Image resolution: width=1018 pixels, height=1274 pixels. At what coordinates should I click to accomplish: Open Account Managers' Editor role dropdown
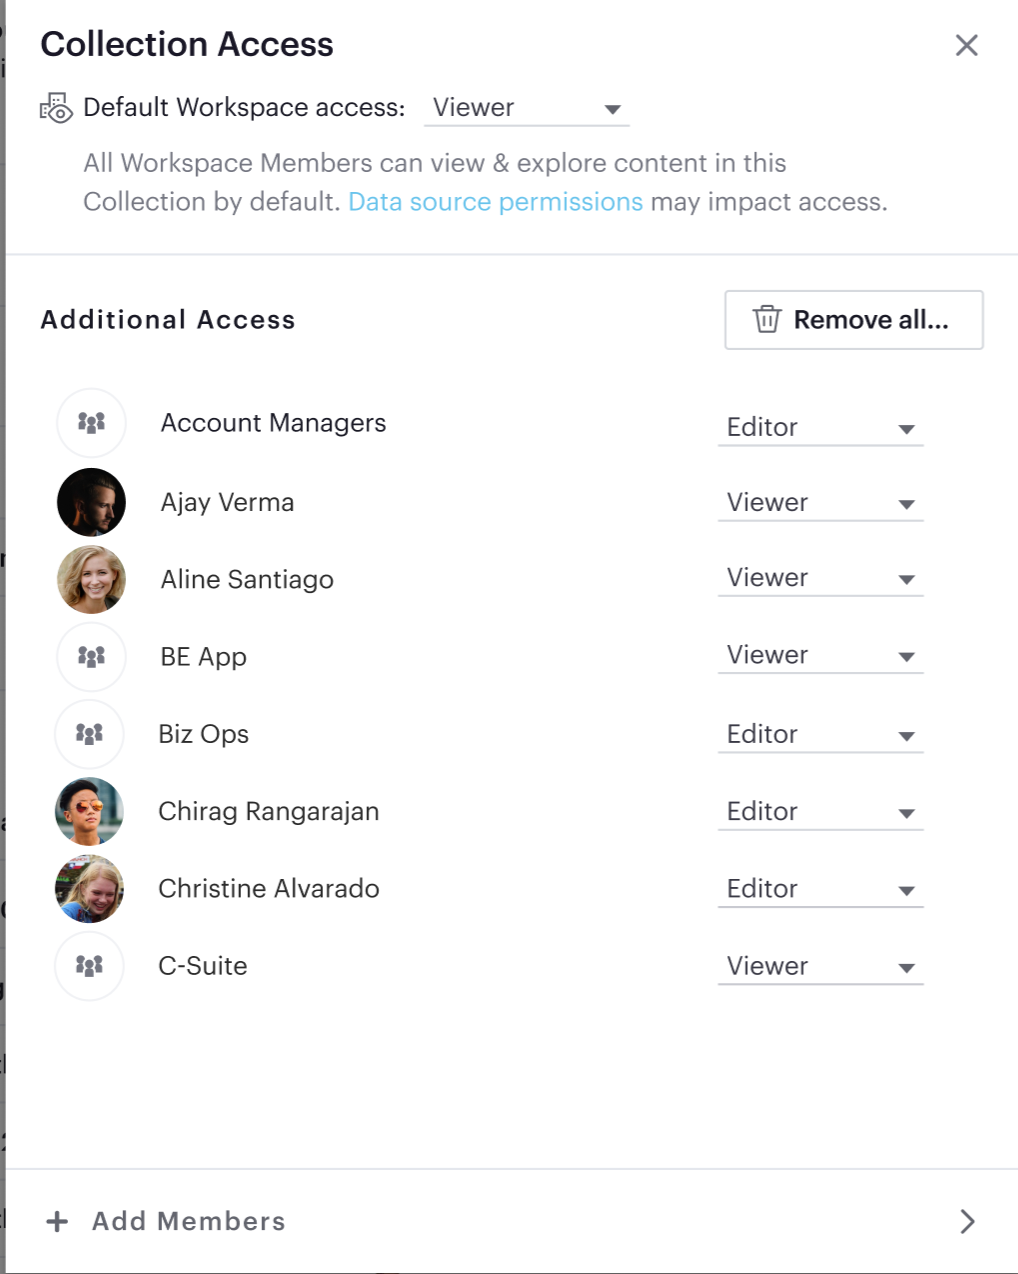coord(820,428)
